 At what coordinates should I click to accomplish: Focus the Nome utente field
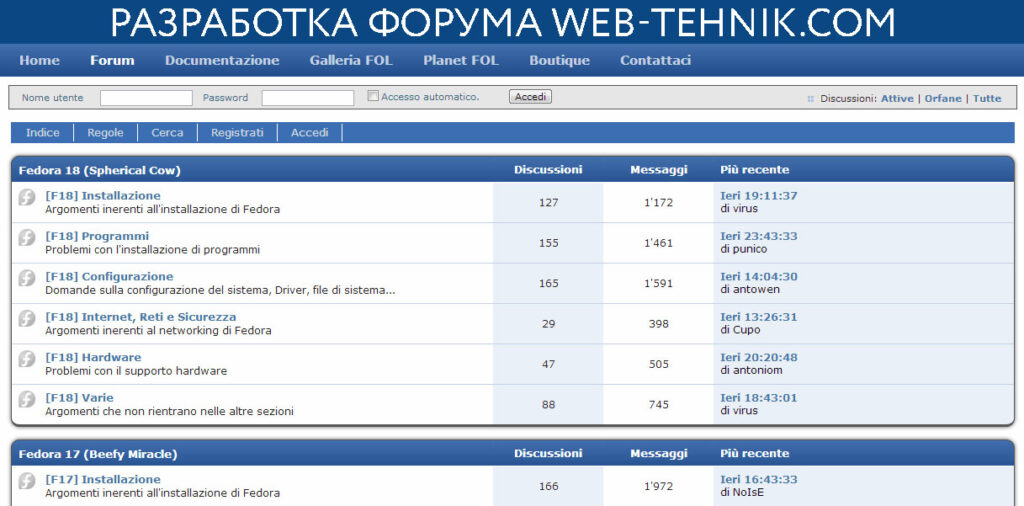(146, 98)
